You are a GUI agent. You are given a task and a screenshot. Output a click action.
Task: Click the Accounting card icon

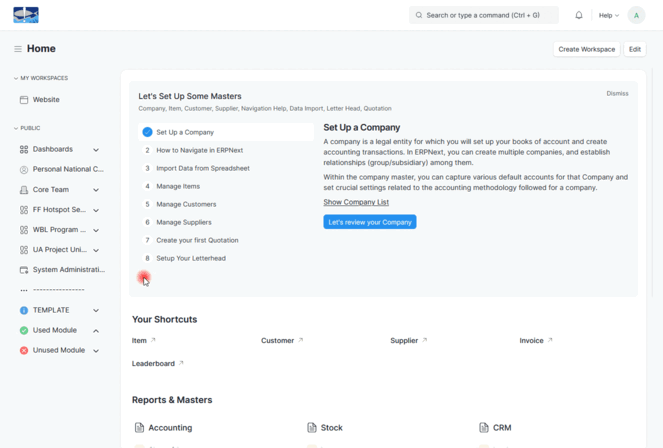139,427
